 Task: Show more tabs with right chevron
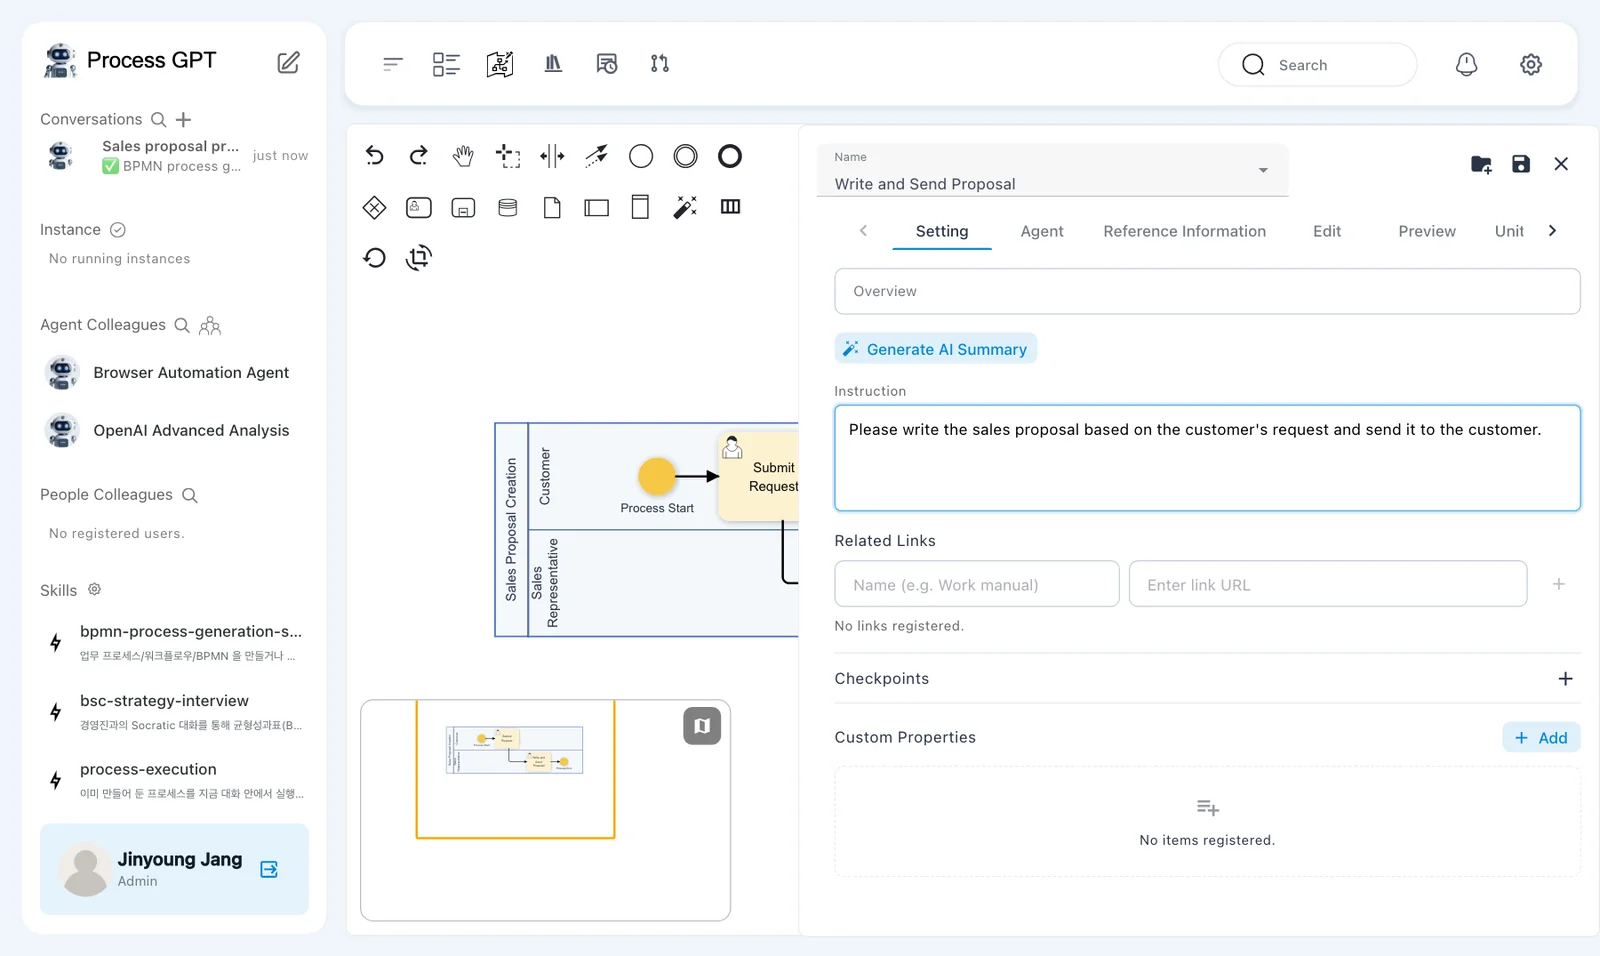point(1552,231)
